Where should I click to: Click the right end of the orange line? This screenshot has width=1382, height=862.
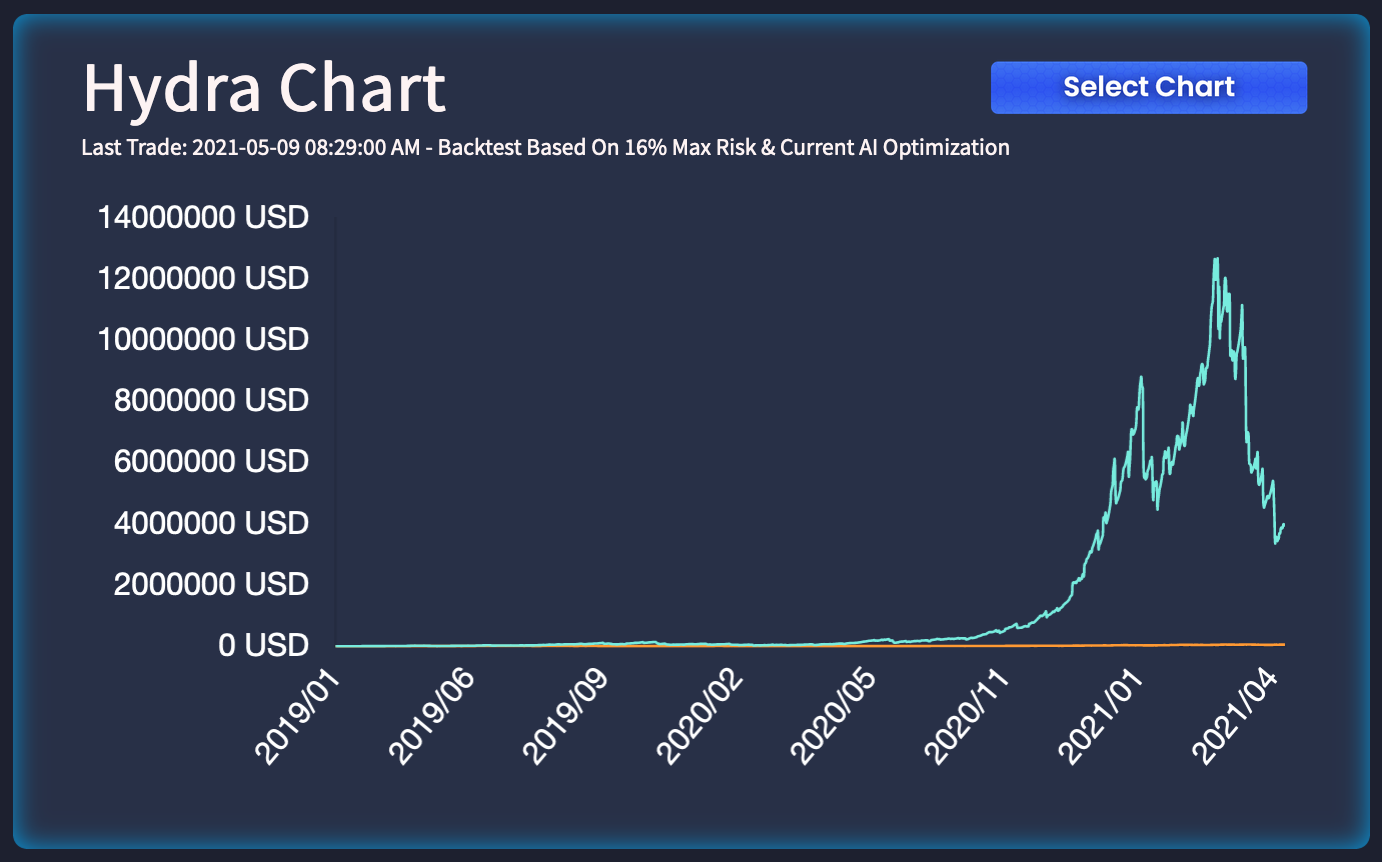point(1283,645)
